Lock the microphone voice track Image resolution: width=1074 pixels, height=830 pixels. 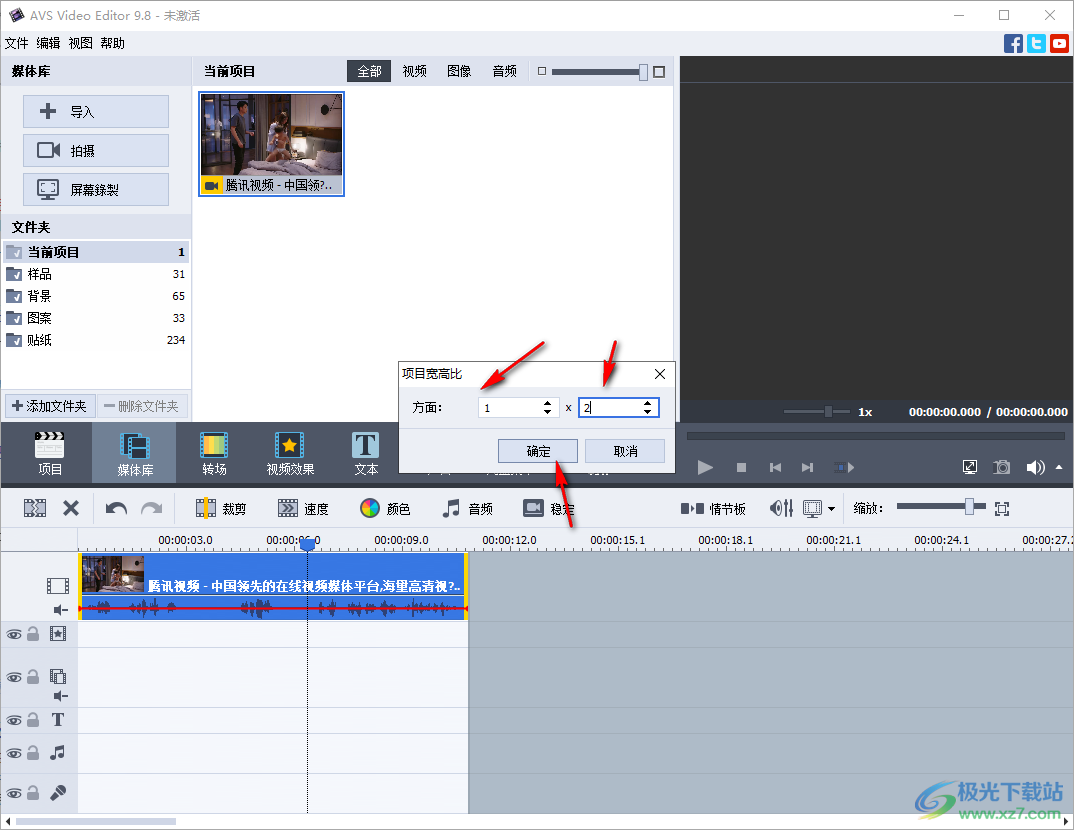[x=33, y=792]
